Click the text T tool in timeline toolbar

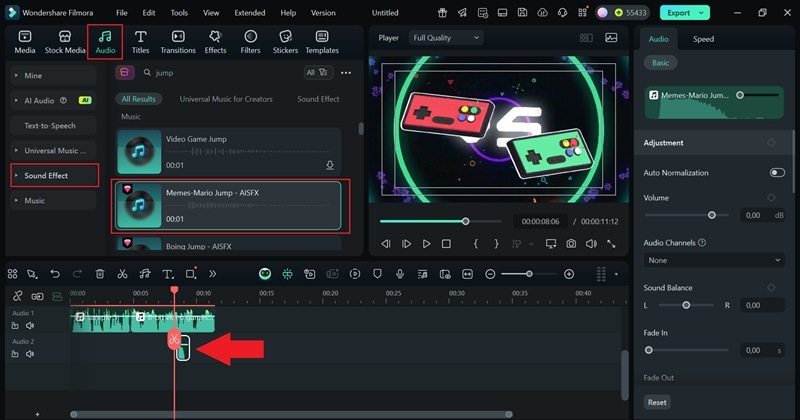click(167, 274)
